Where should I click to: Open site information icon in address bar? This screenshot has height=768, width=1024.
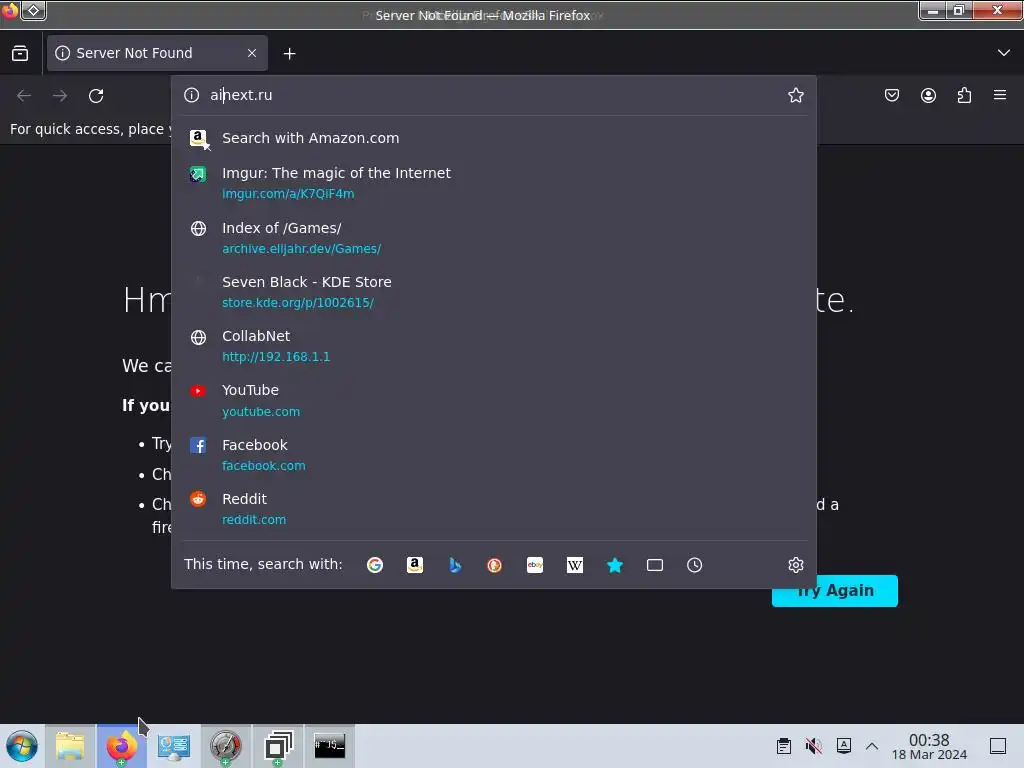pyautogui.click(x=191, y=95)
